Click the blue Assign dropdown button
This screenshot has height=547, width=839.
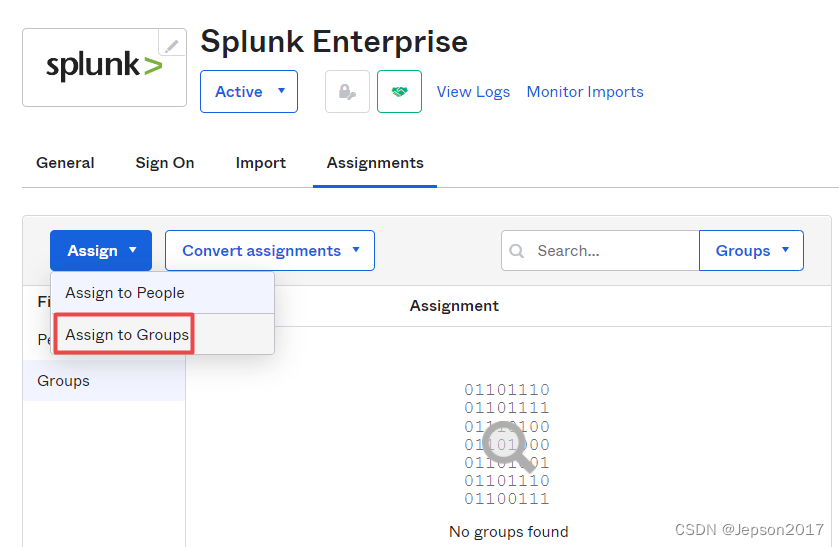101,250
